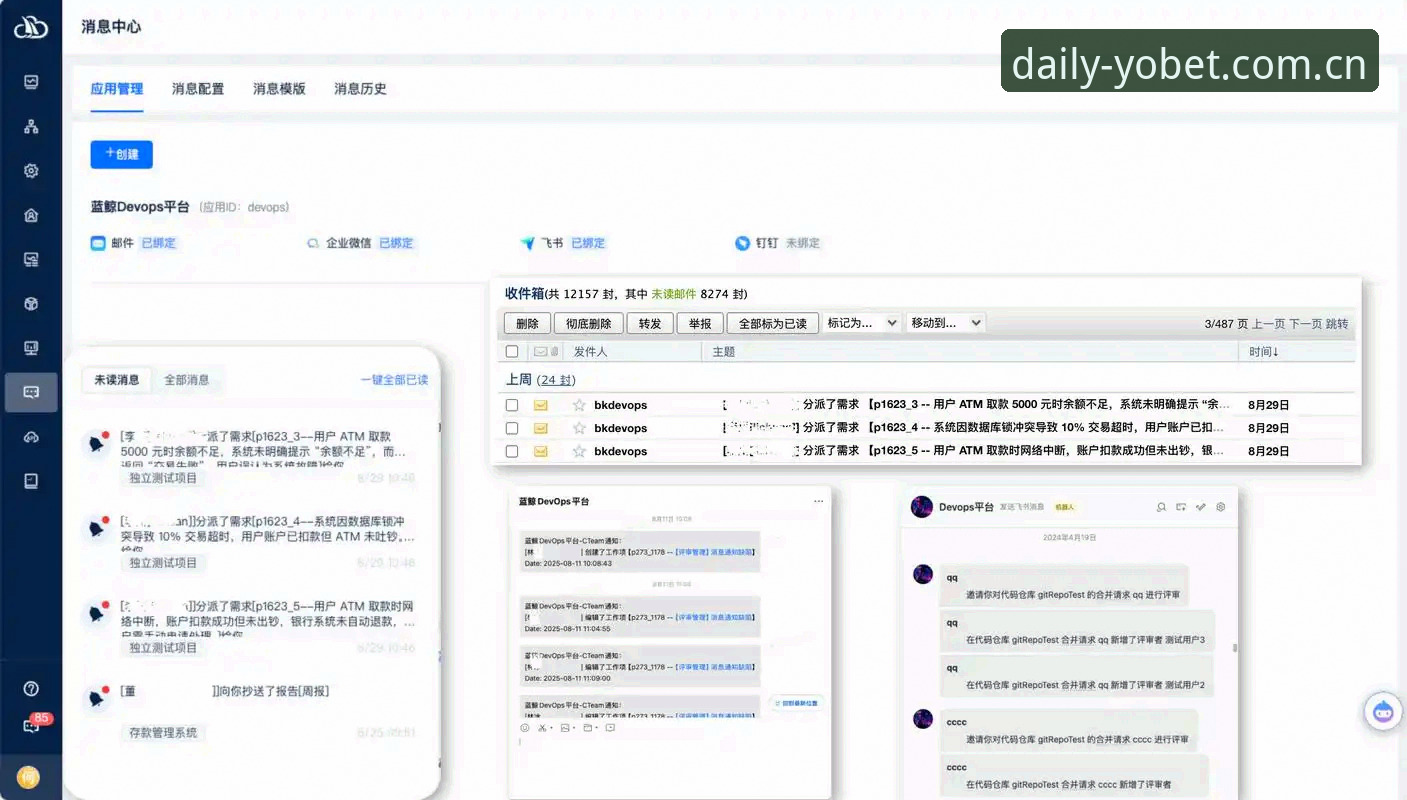Click the 发件人 column header
1407x800 pixels.
pyautogui.click(x=590, y=352)
